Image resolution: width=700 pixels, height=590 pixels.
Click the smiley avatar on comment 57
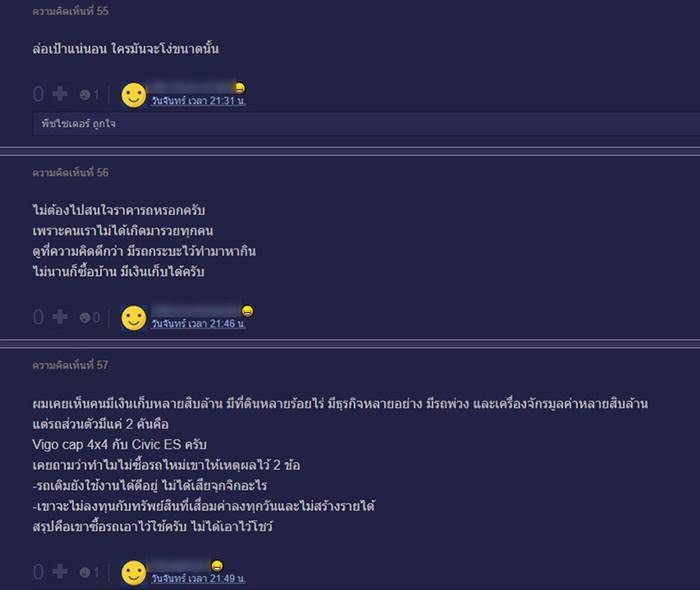(x=133, y=573)
